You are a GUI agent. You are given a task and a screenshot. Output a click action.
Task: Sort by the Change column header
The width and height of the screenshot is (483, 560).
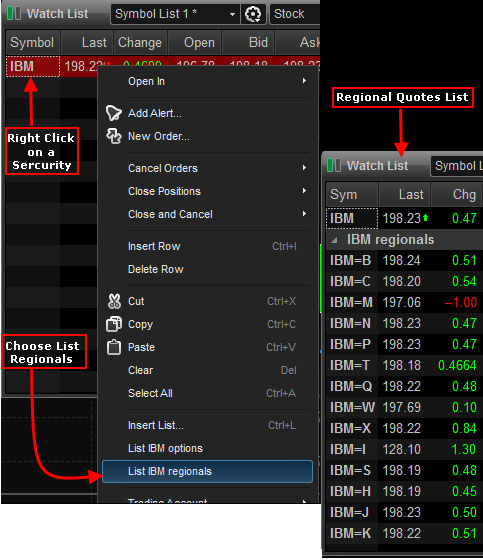tap(140, 42)
